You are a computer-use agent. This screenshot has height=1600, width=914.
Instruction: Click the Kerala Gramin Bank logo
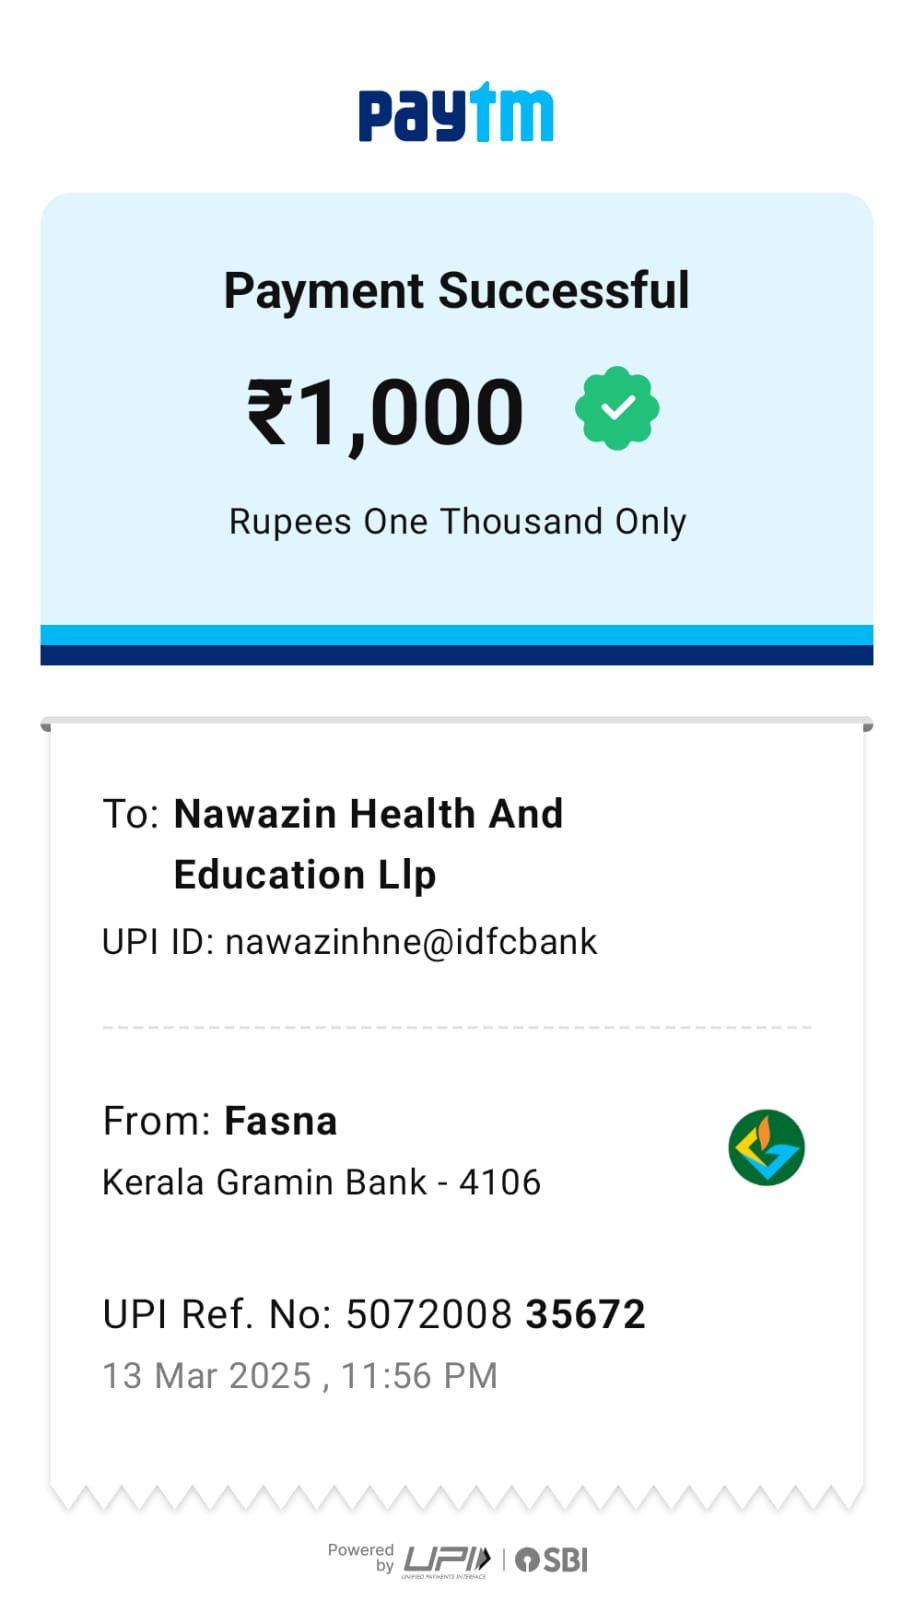[x=766, y=1147]
